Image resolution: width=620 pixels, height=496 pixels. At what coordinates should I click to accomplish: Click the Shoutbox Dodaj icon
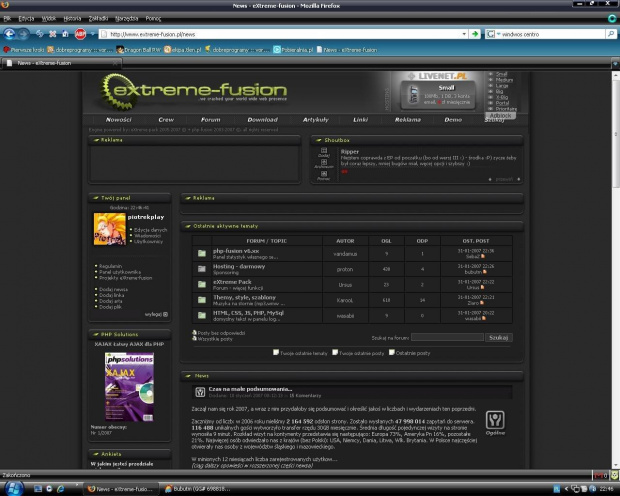pyautogui.click(x=324, y=152)
